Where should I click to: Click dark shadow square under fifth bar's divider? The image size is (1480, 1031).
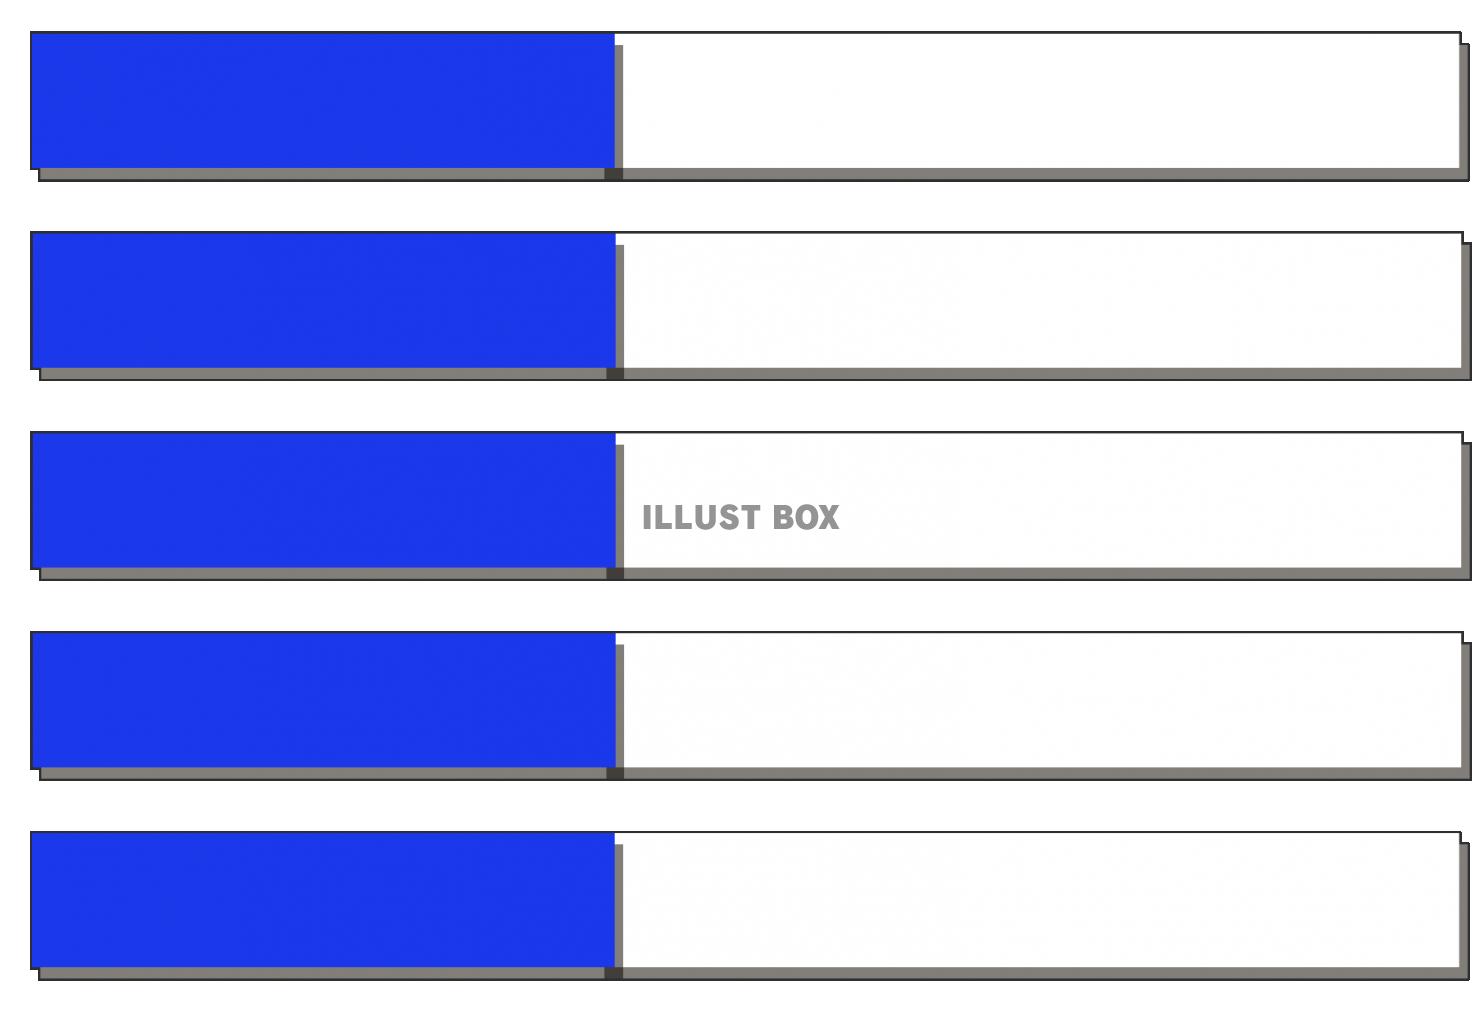[614, 973]
